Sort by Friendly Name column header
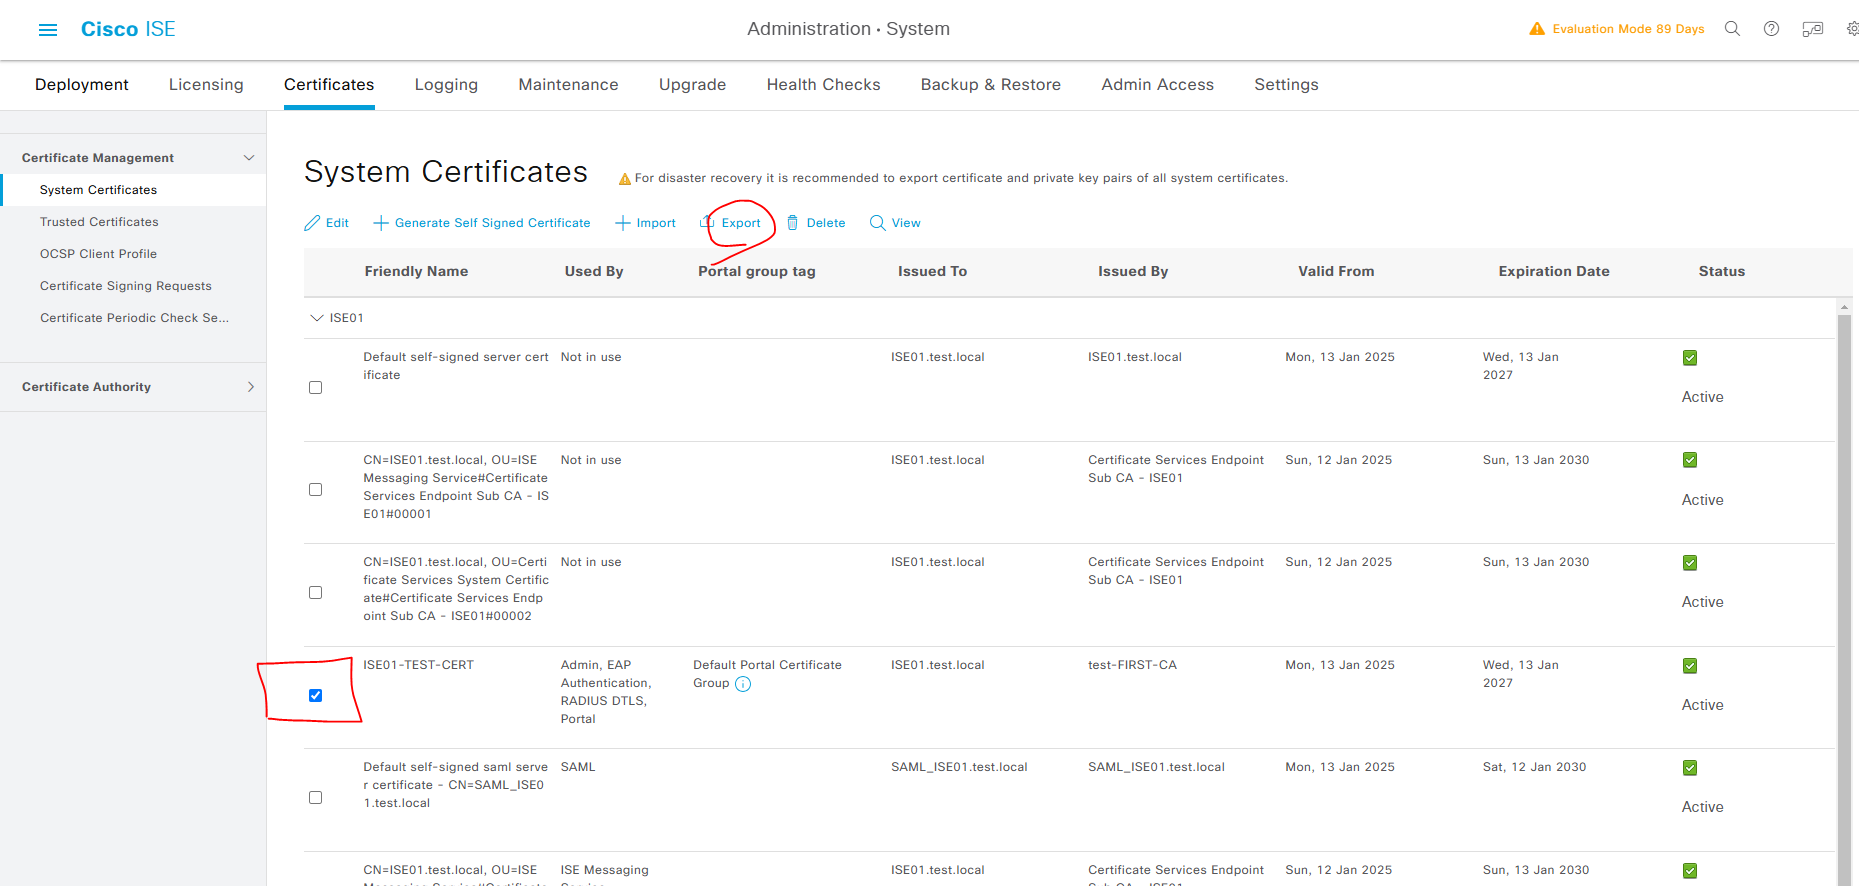 416,271
